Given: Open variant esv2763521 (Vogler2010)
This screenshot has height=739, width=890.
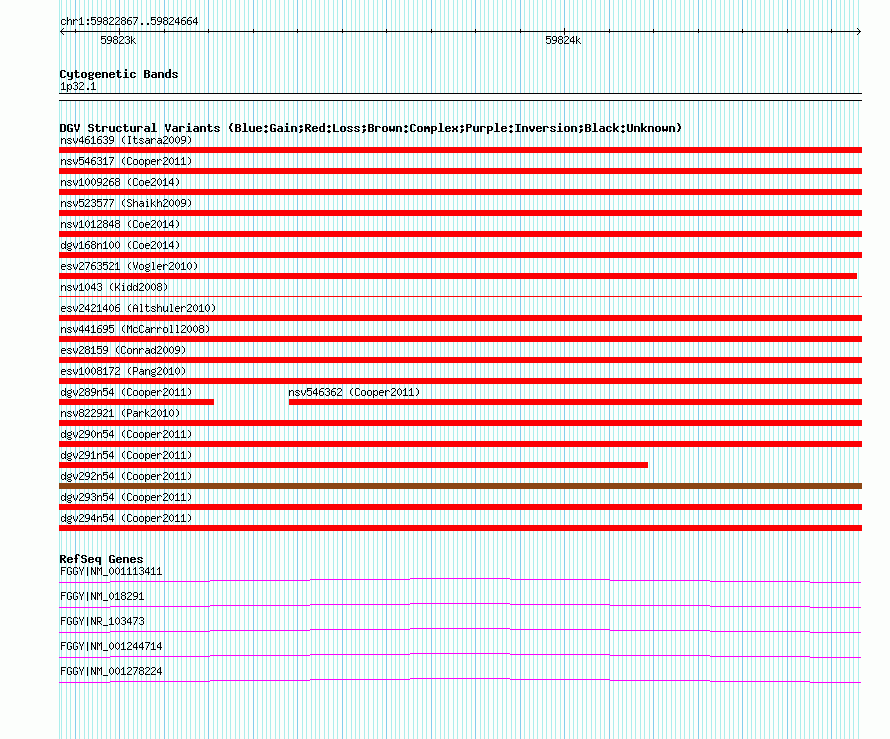Looking at the screenshot, I should point(129,266).
